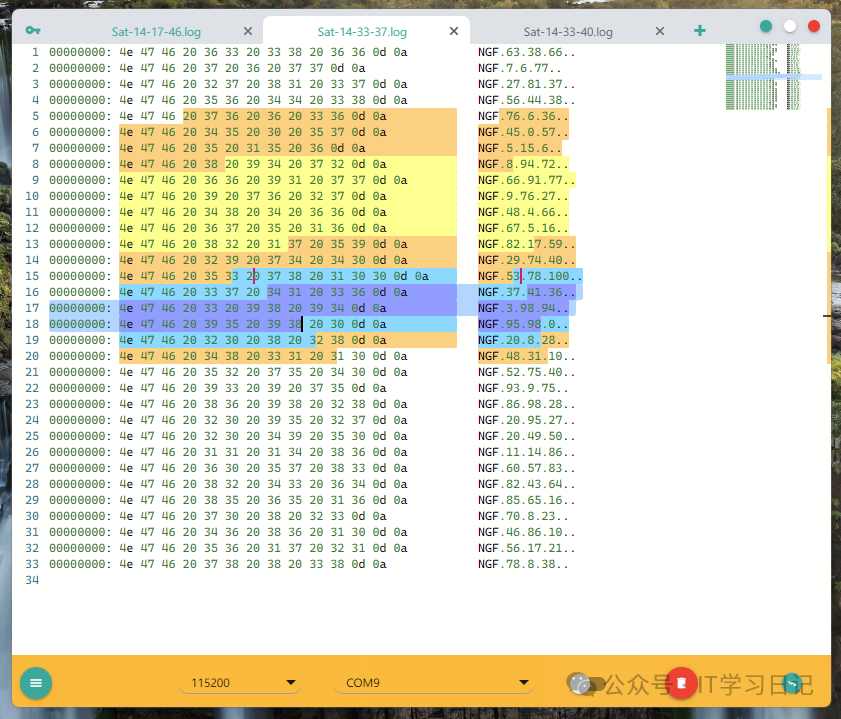841x719 pixels.
Task: Switch to the Sat-14-33-40.log tab
Action: pyautogui.click(x=567, y=32)
